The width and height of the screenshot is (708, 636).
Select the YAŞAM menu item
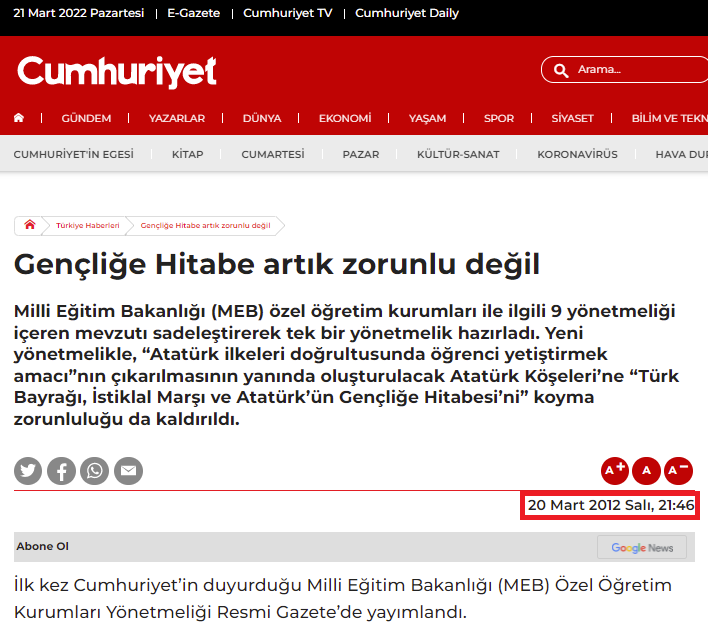[x=427, y=118]
